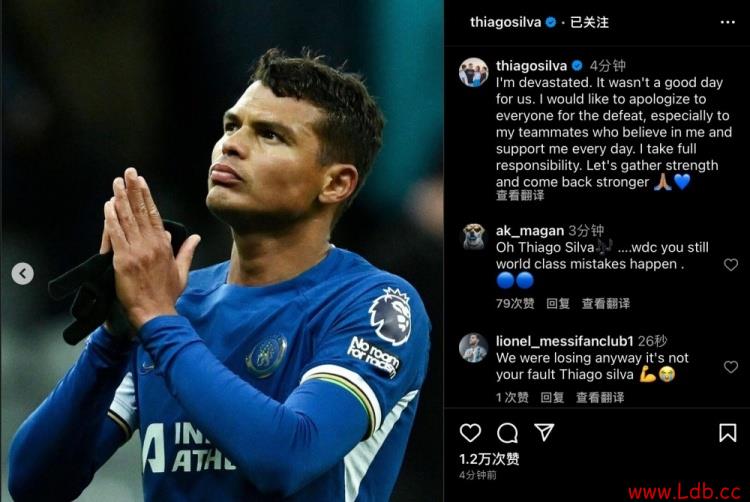This screenshot has height=502, width=750.
Task: Open ak_magan's dog profile picture
Action: click(474, 237)
